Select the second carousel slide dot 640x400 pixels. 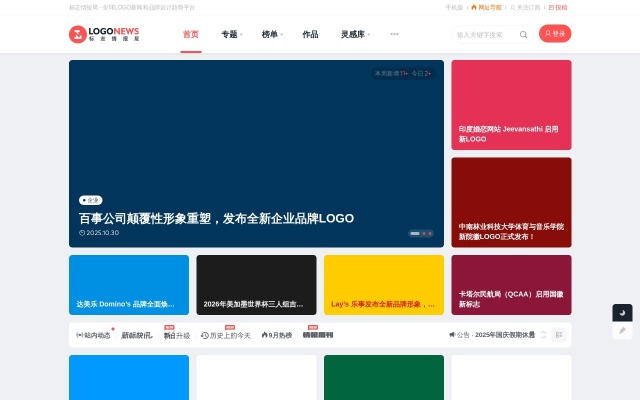(423, 233)
